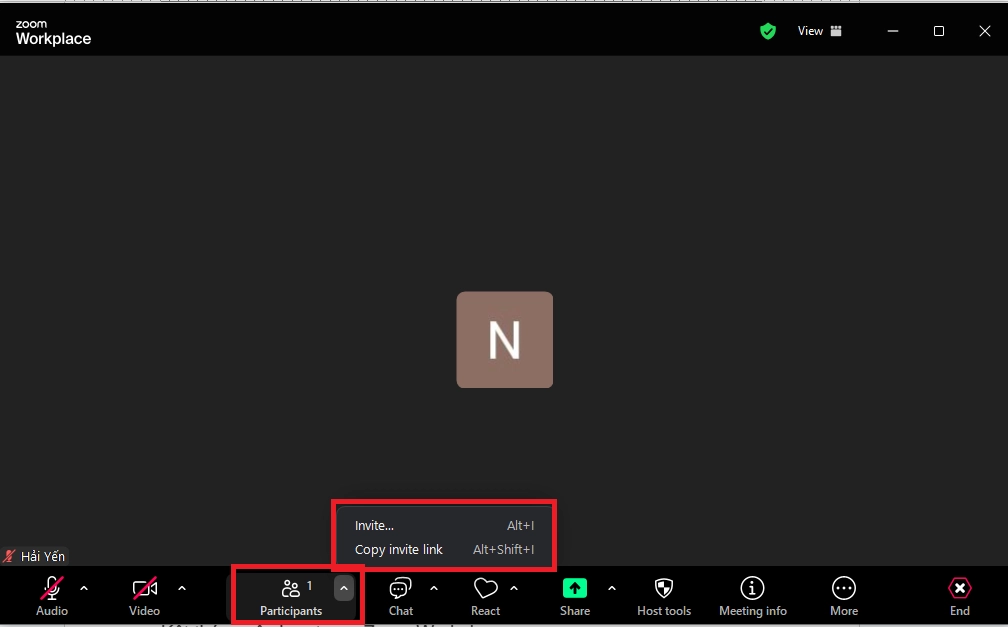Click the green encryption shield icon
The height and width of the screenshot is (627, 1008).
pos(768,31)
